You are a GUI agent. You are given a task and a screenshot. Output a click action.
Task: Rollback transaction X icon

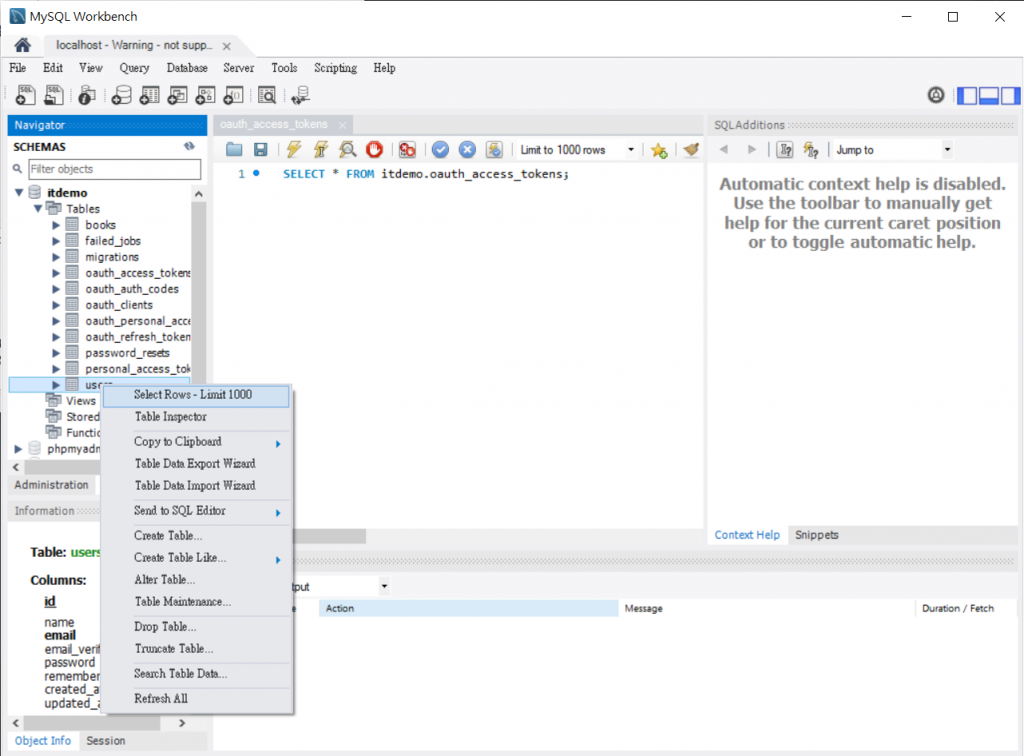(x=468, y=150)
